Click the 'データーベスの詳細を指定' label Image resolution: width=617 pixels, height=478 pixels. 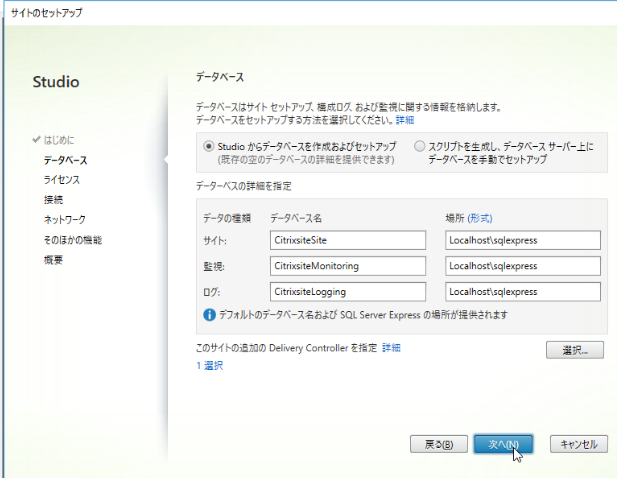click(244, 186)
